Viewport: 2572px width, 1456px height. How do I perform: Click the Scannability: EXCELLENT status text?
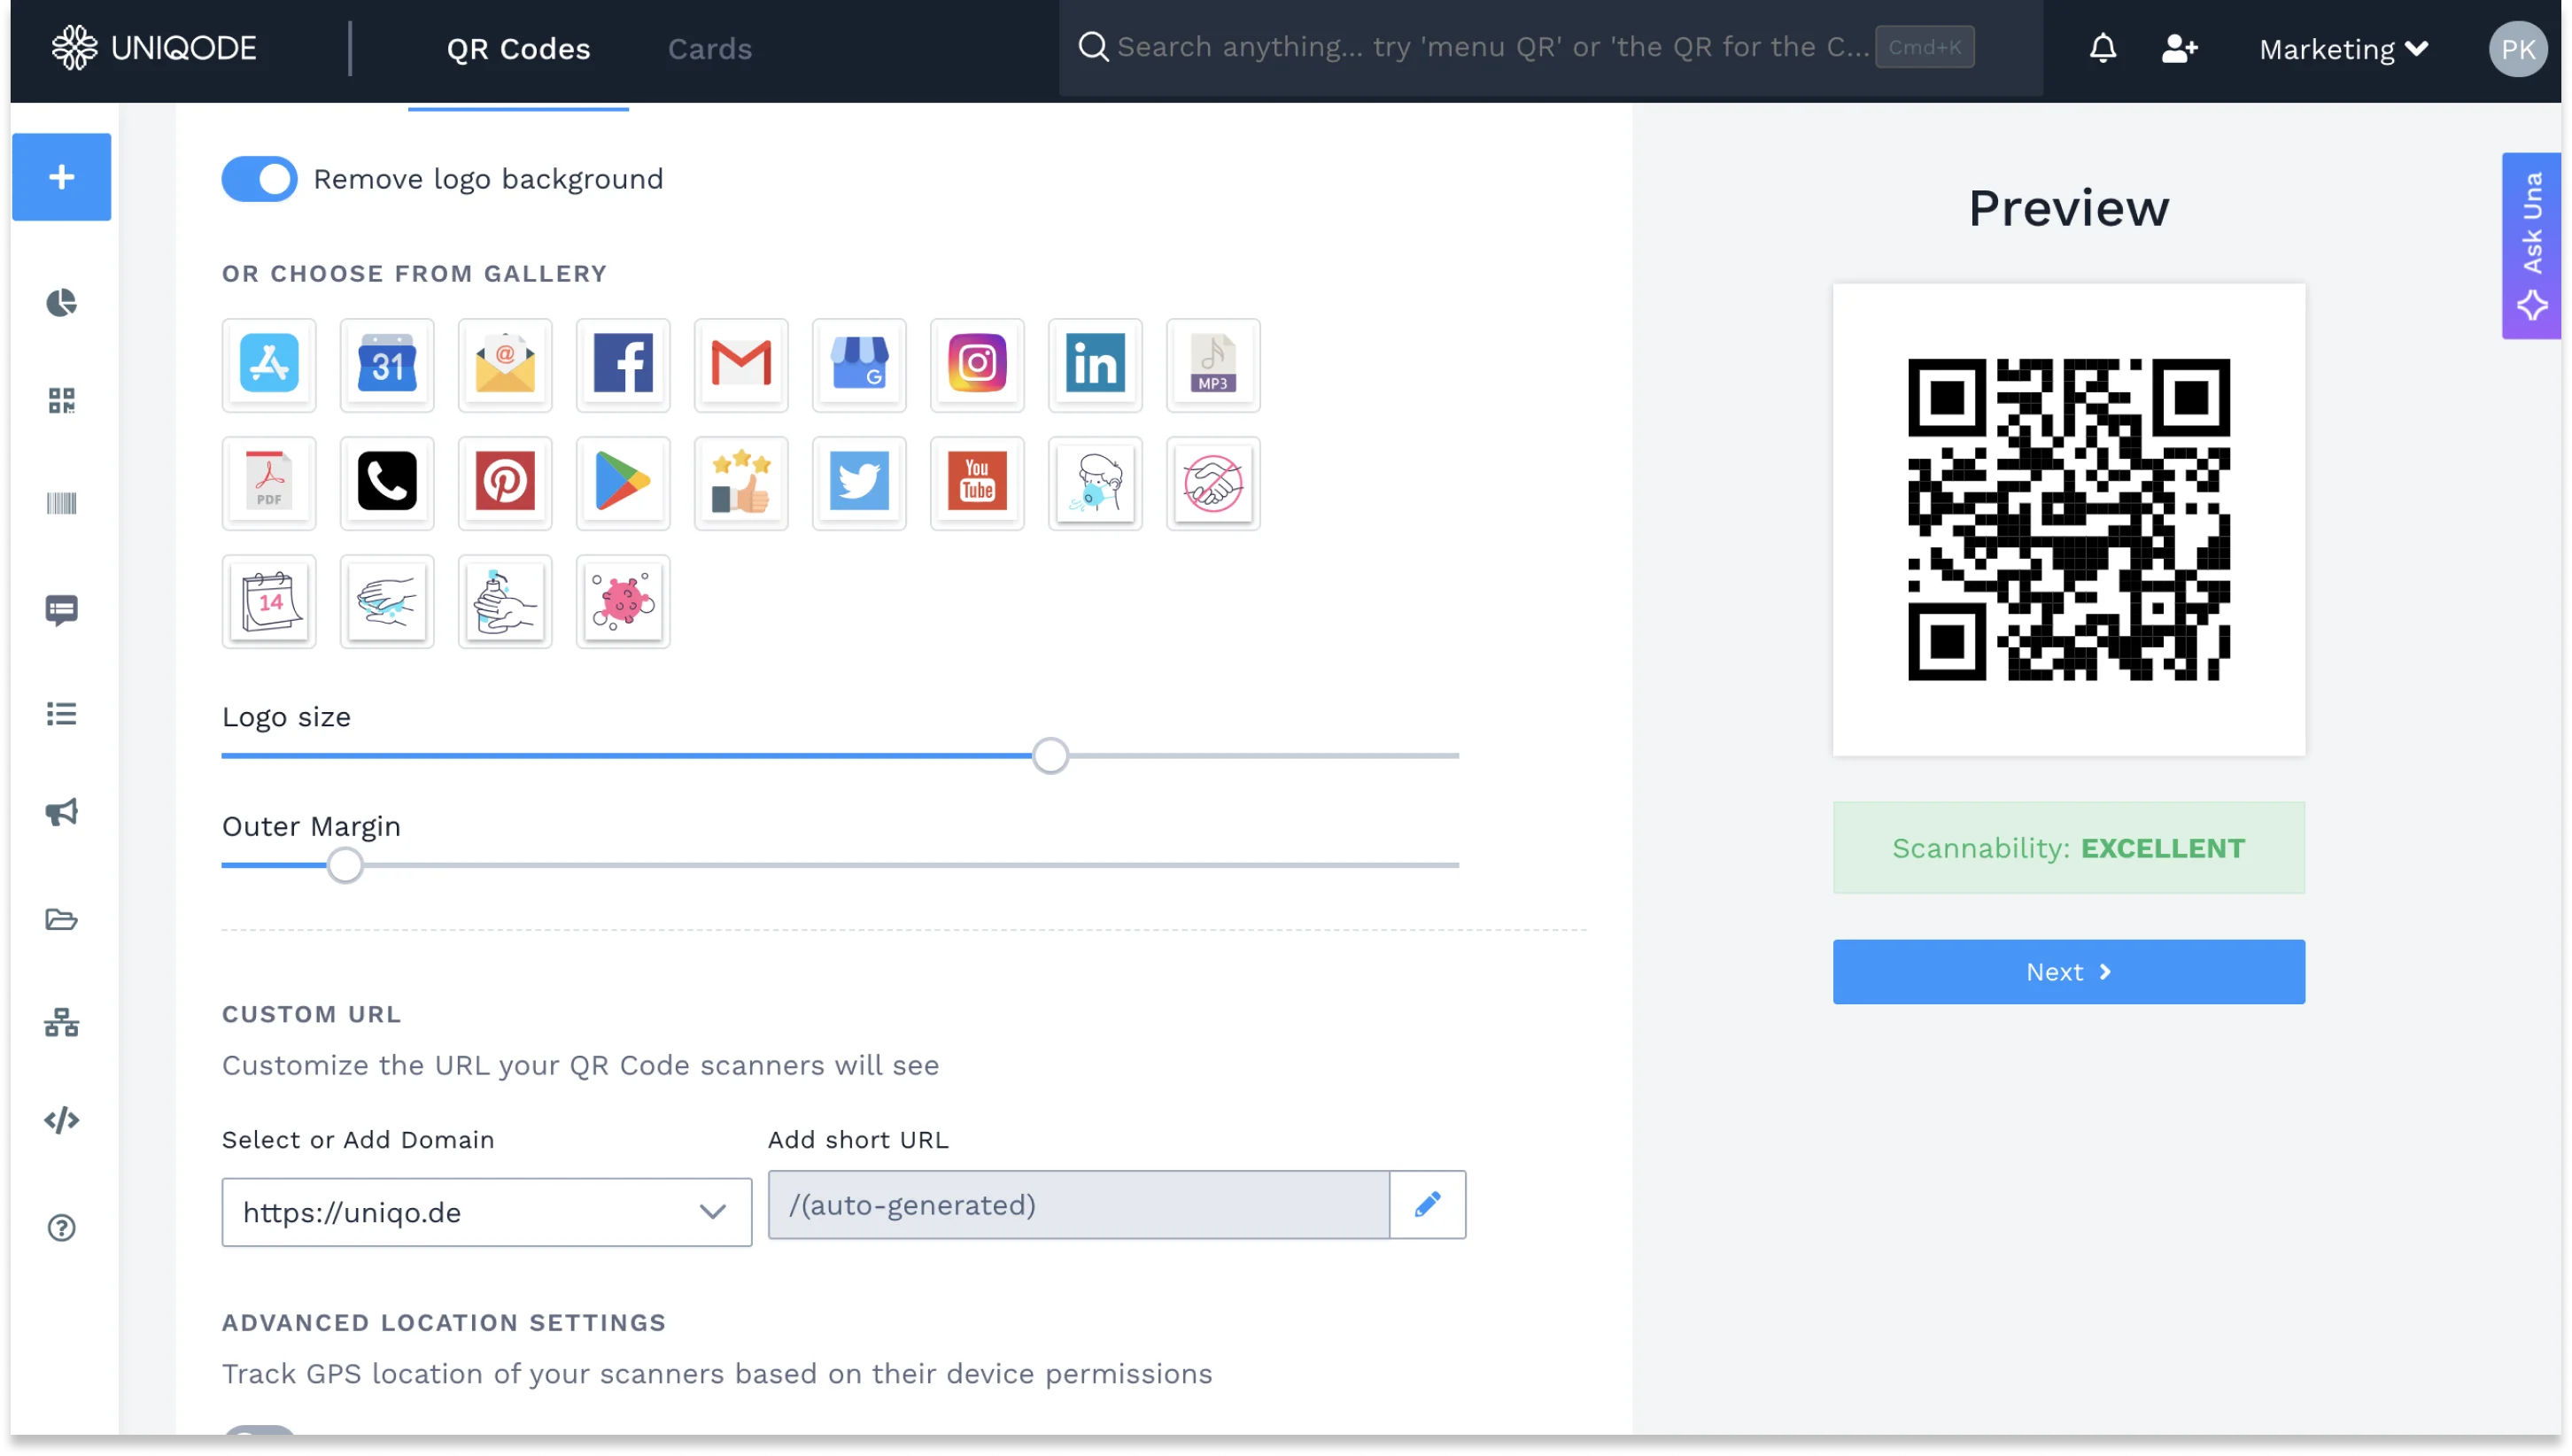pyautogui.click(x=2068, y=848)
